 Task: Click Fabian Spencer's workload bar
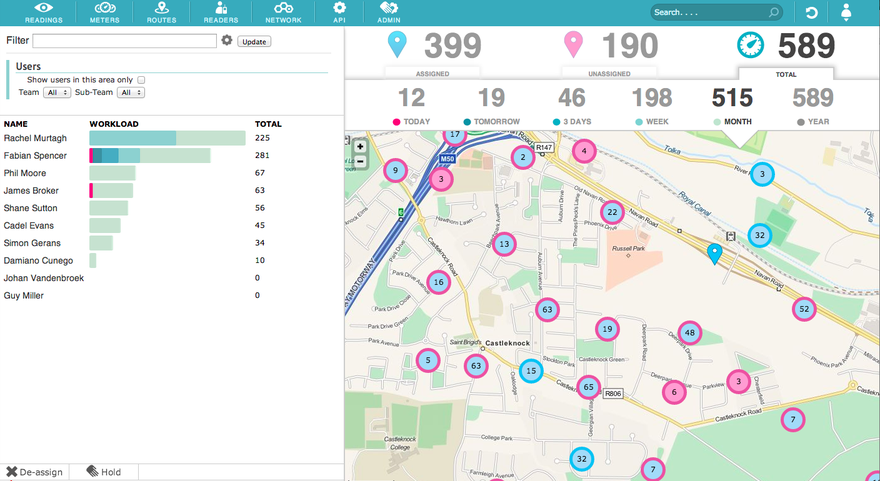[x=150, y=155]
